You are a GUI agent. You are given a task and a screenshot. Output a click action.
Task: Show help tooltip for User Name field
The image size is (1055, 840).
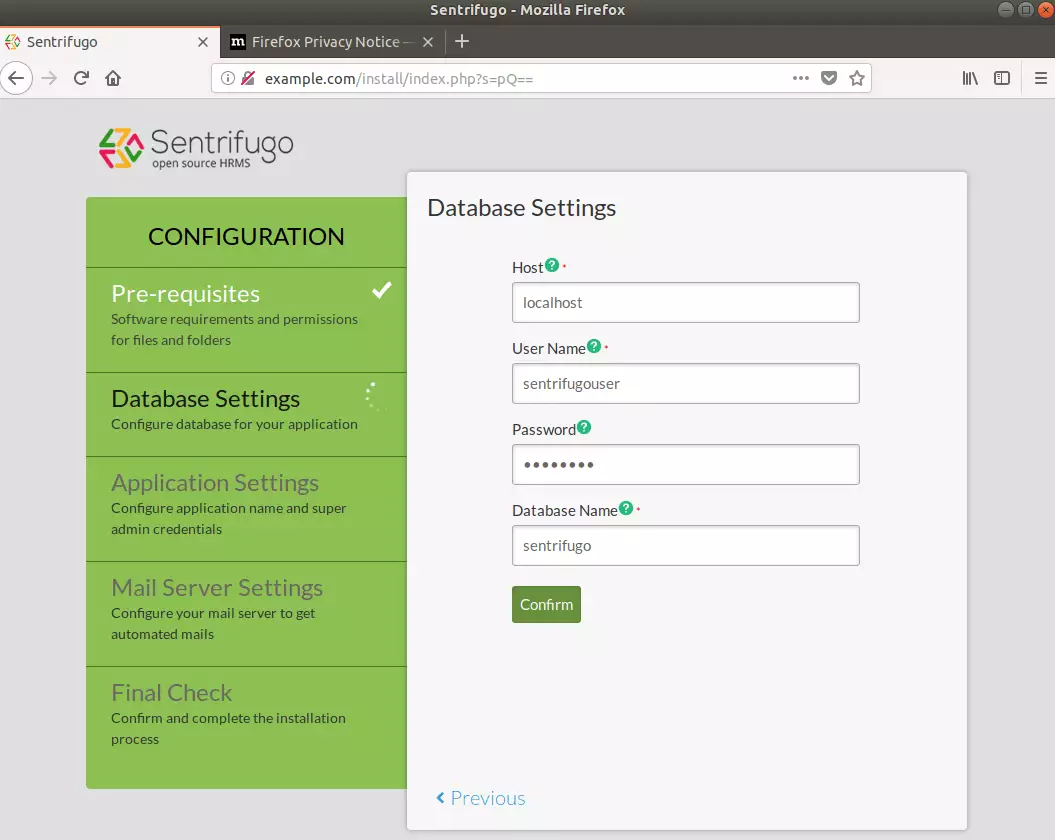pos(593,346)
